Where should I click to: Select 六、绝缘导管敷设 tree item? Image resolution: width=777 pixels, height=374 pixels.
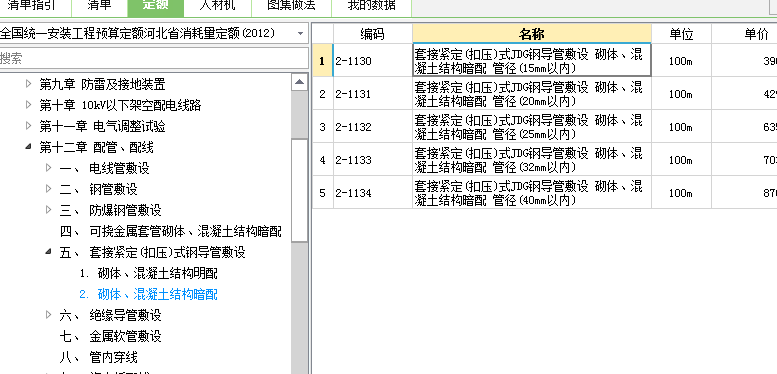[110, 315]
